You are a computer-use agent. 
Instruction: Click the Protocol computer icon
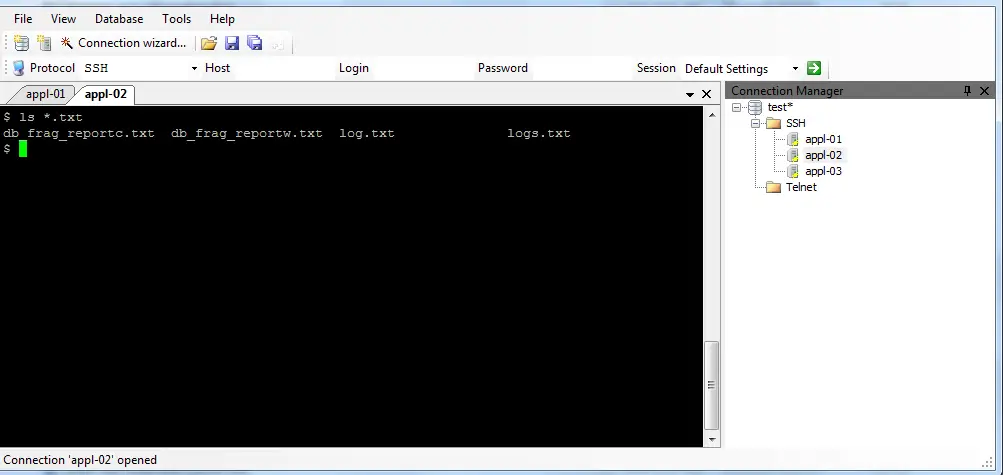pyautogui.click(x=19, y=68)
